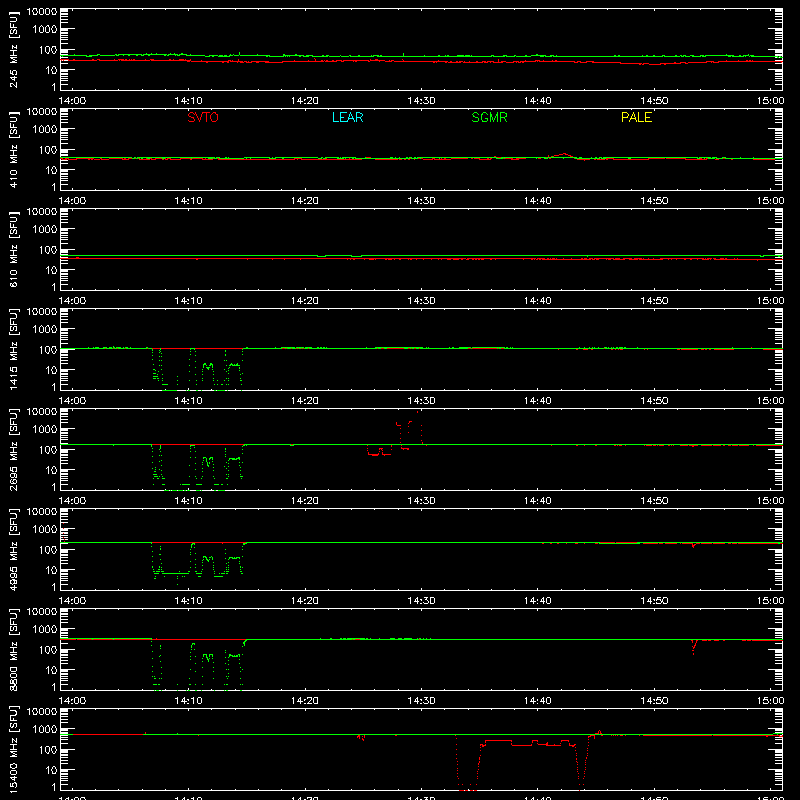
Task: Click 14:10 tick under 410 MHz panel
Action: point(188,201)
